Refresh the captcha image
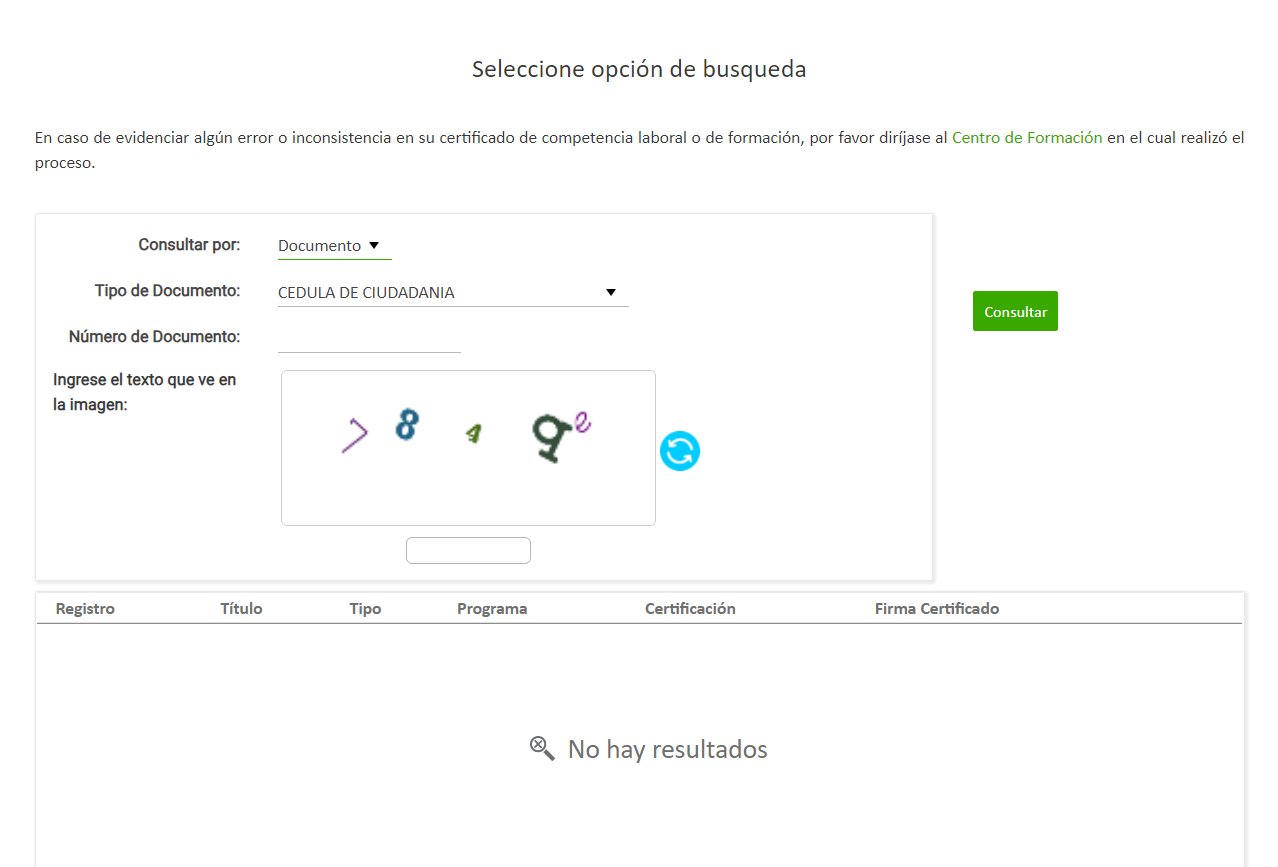 pyautogui.click(x=679, y=451)
